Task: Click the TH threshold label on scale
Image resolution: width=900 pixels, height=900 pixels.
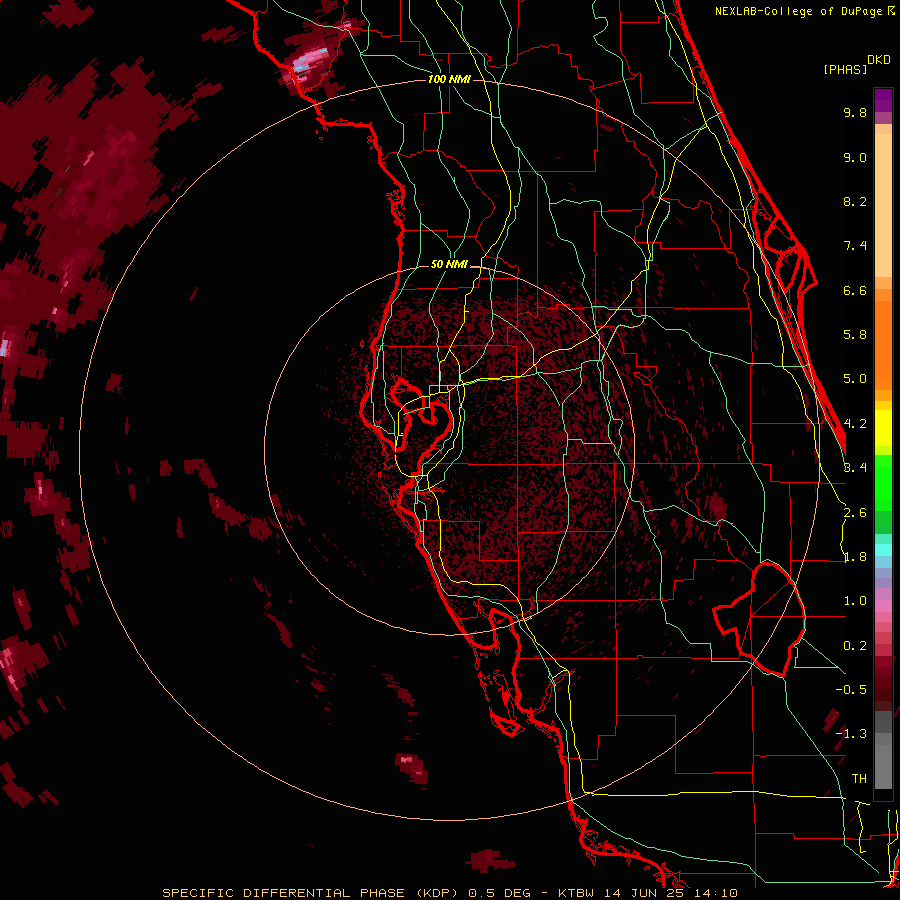Action: point(859,778)
